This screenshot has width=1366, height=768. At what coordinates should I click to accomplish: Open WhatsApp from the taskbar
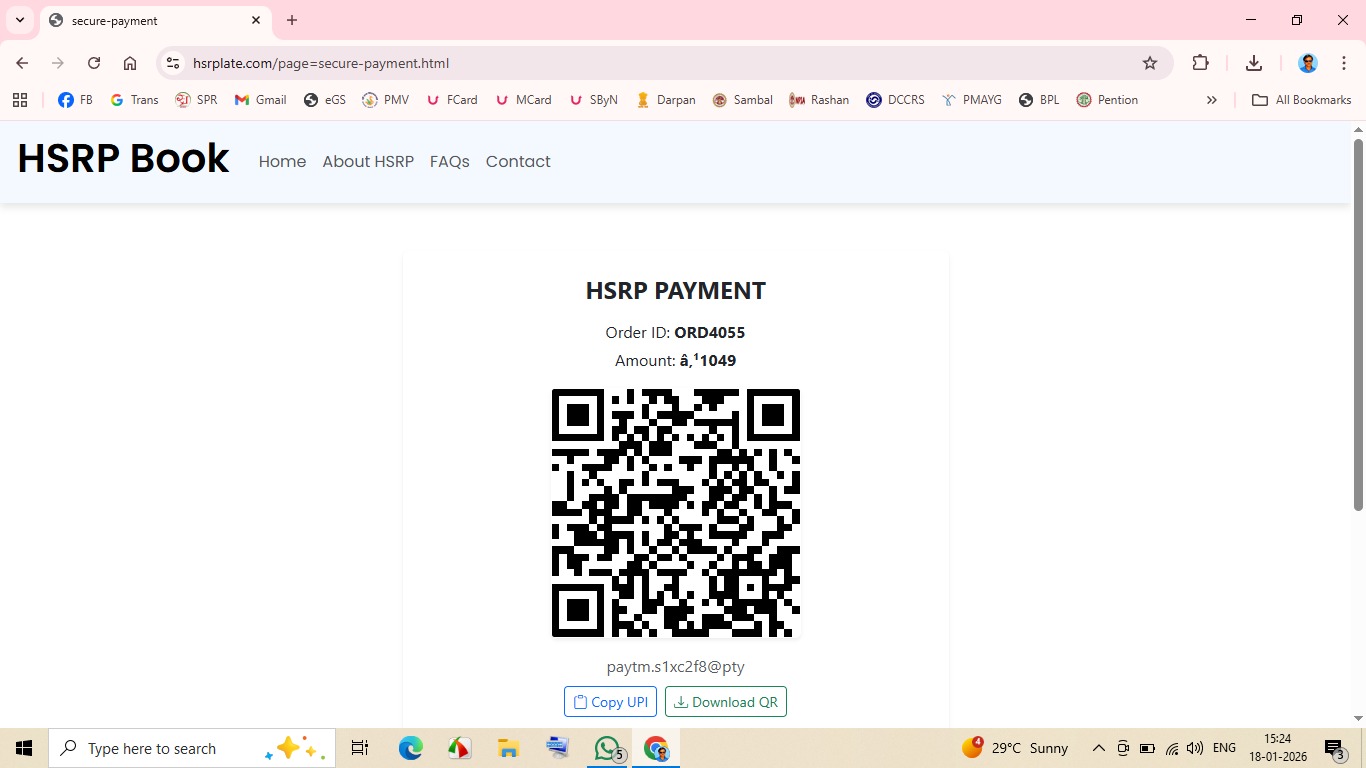tap(607, 748)
